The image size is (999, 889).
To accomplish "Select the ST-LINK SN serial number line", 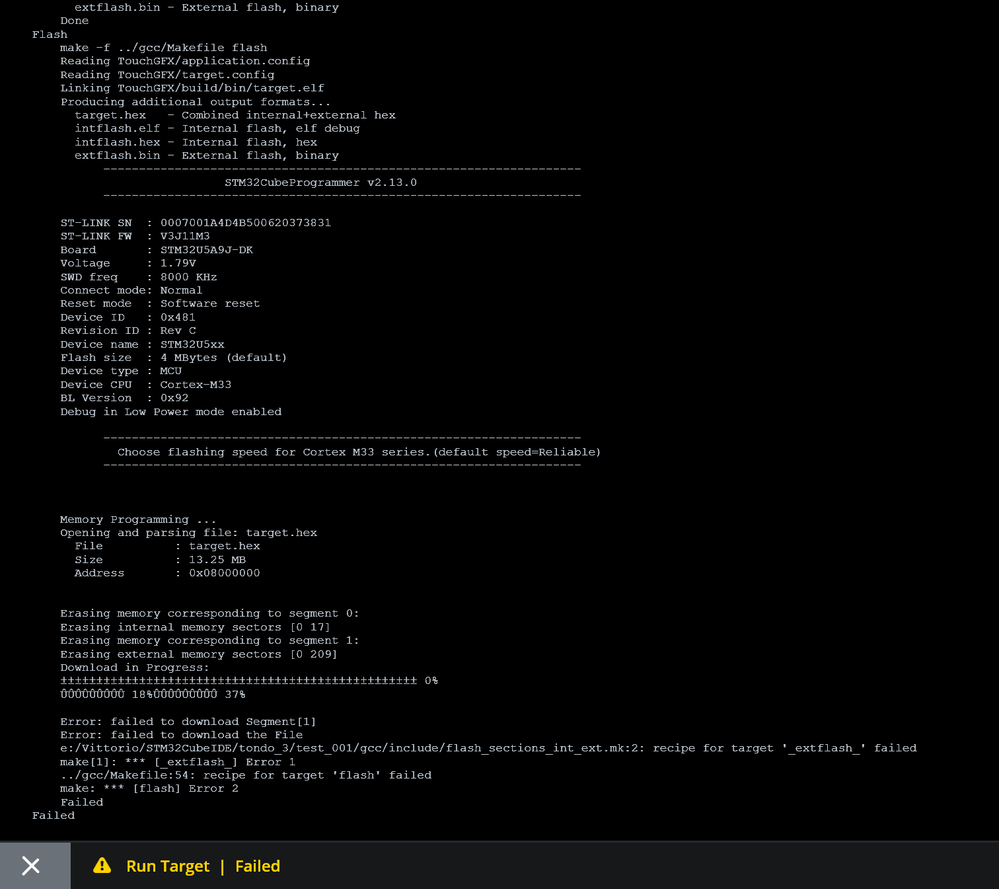I will 196,222.
